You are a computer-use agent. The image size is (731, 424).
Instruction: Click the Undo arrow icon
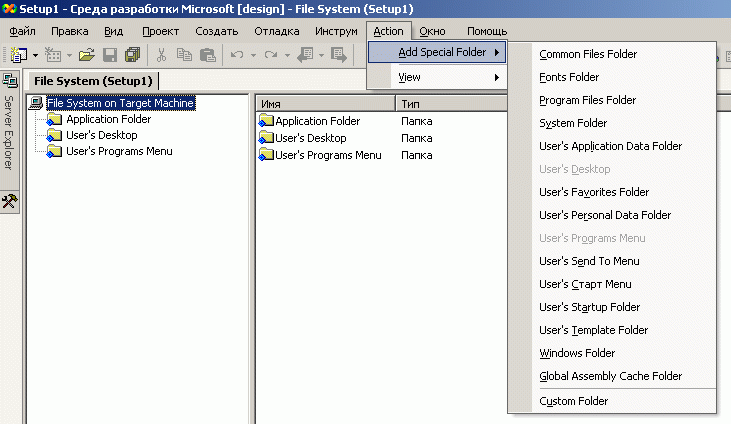point(237,55)
